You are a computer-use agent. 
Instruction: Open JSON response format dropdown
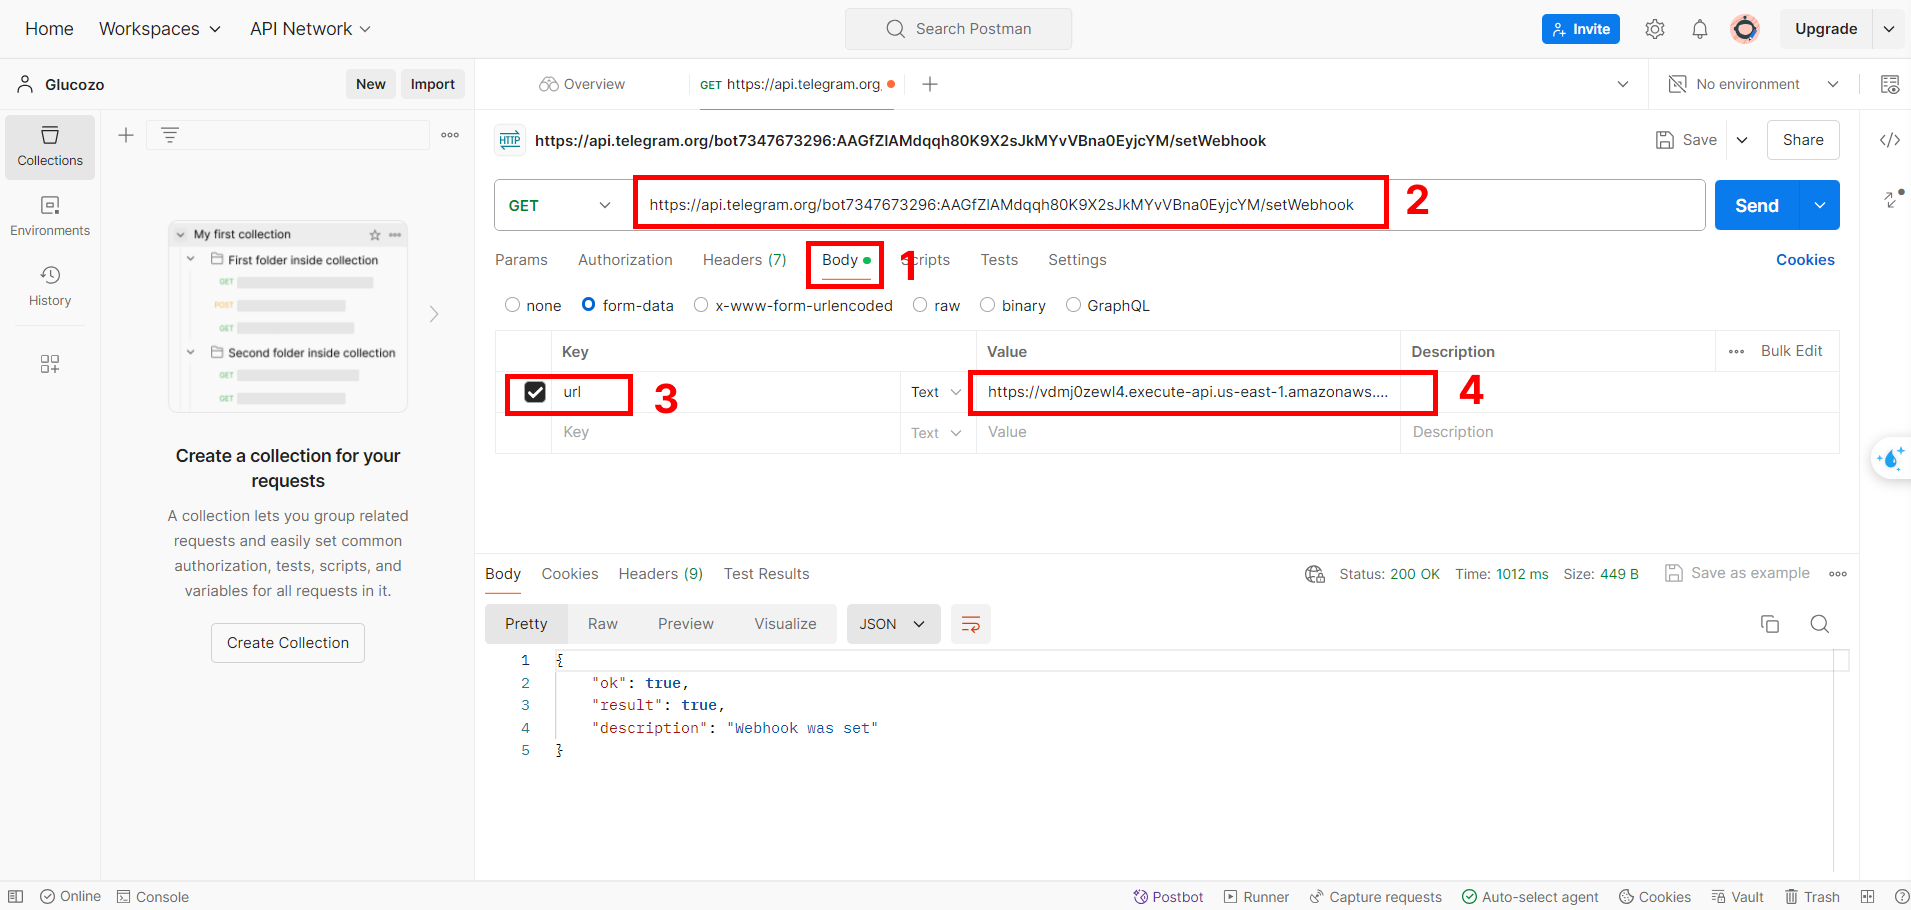(x=893, y=624)
